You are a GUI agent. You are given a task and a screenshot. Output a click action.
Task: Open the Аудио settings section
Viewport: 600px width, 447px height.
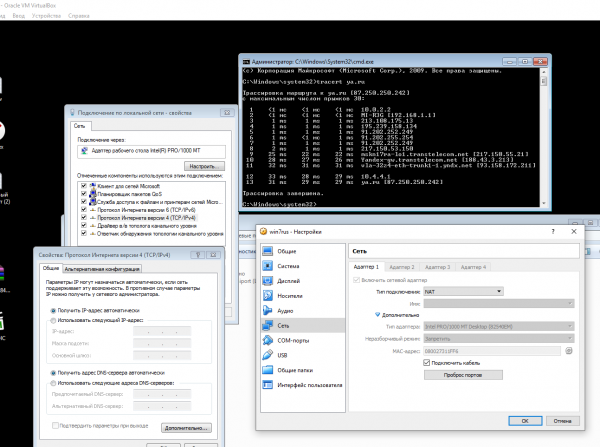point(285,311)
